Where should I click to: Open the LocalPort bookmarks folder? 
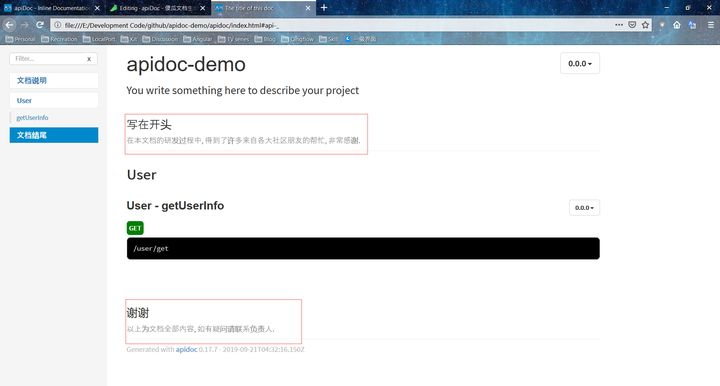[x=99, y=39]
